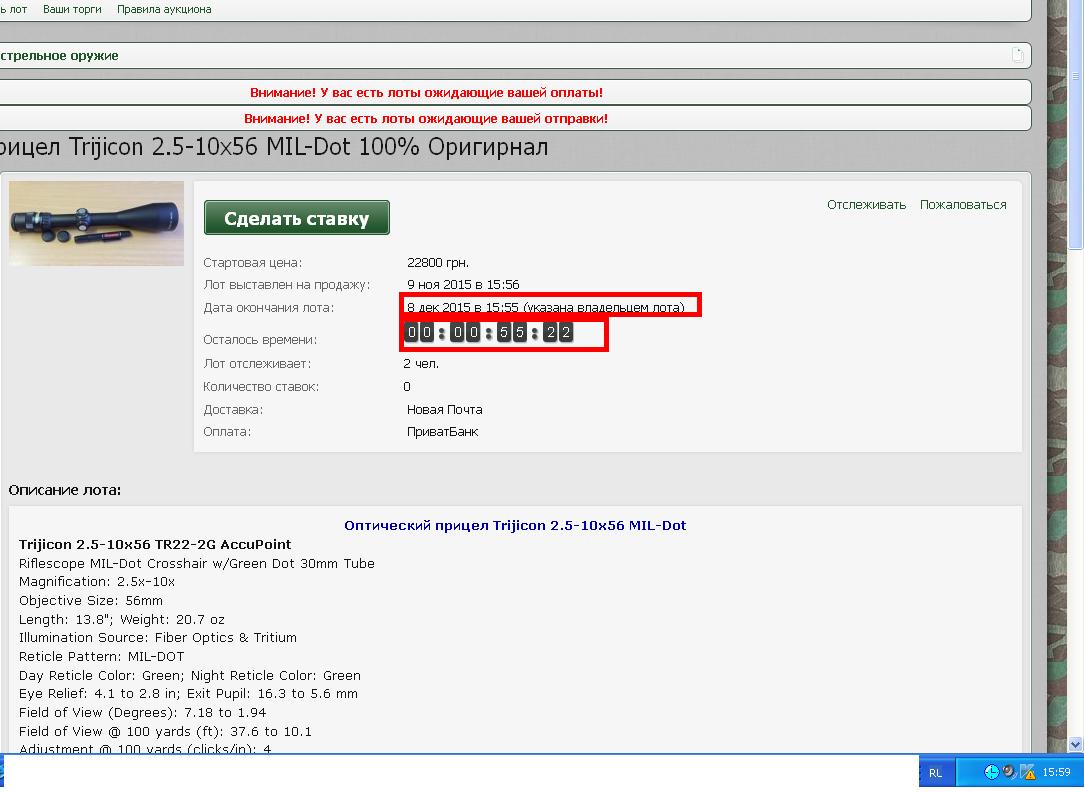Click the clock icon in system tray
Image resolution: width=1084 pixels, height=792 pixels.
coord(991,772)
